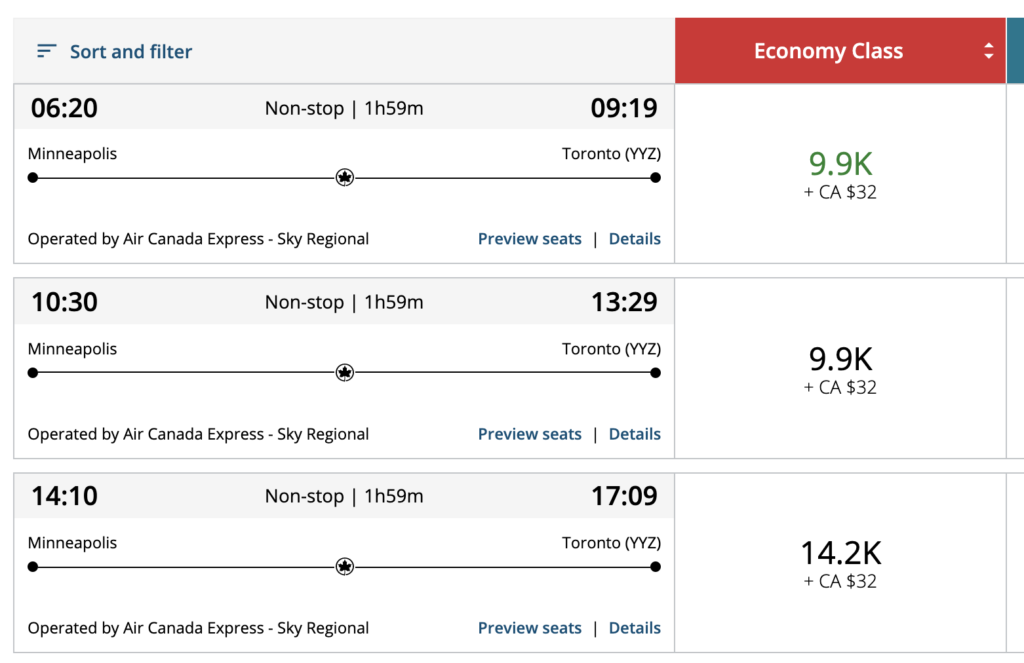Click the departure dot on the 06:20 route line
This screenshot has height=663, width=1024.
point(33,177)
